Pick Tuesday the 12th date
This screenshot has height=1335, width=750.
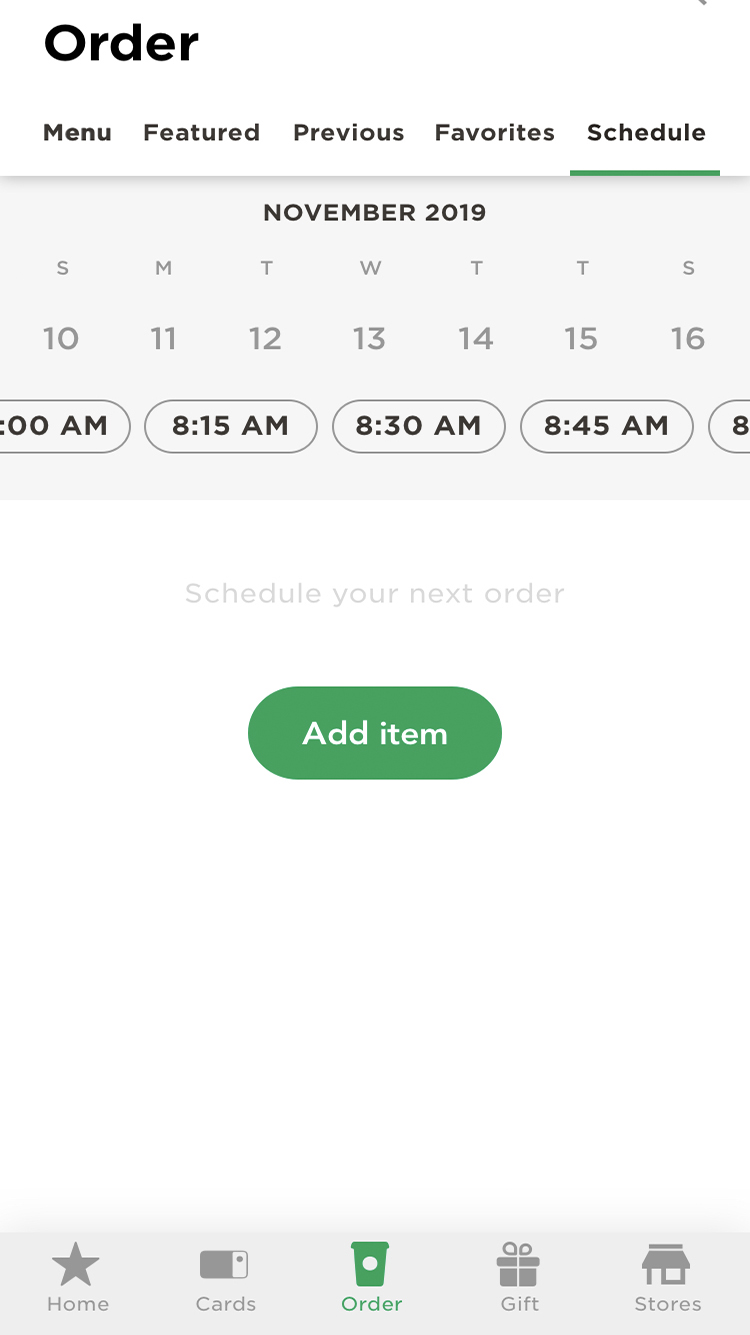click(x=266, y=339)
